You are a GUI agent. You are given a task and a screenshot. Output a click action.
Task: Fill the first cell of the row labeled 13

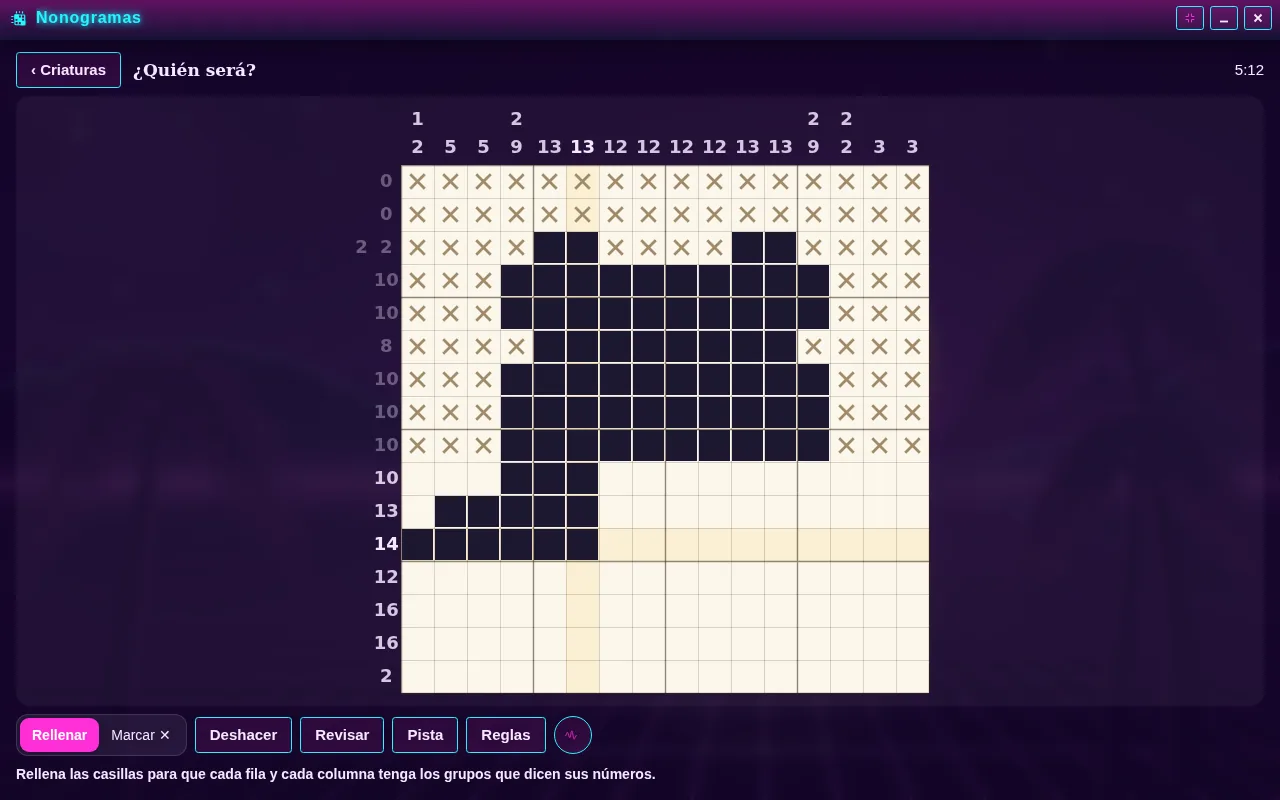click(418, 512)
